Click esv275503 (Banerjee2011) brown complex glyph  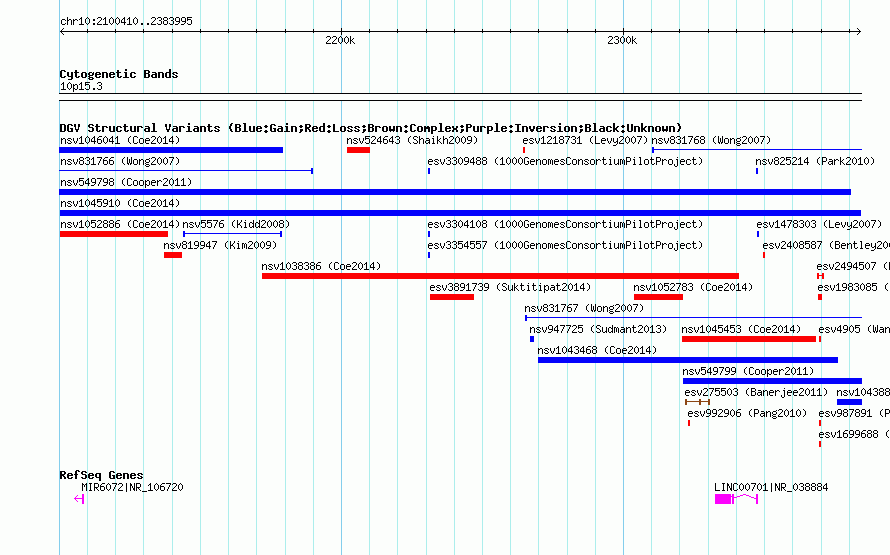point(697,402)
